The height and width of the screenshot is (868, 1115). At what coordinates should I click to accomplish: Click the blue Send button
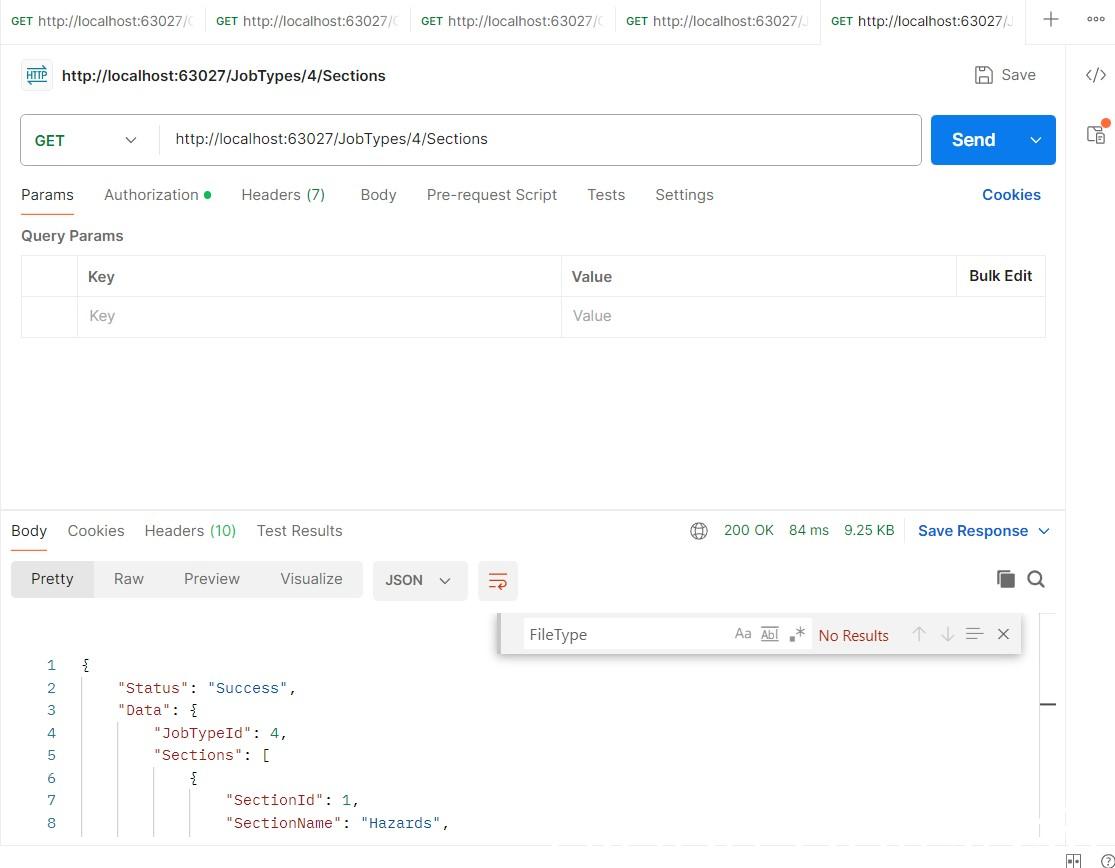(973, 140)
